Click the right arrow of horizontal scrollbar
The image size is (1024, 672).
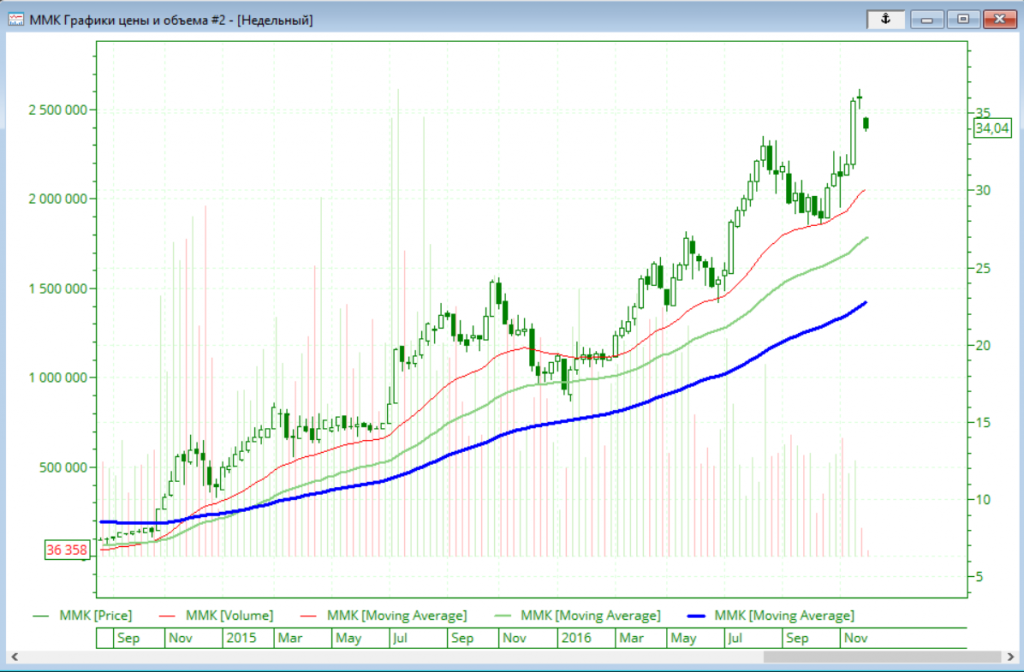coord(1007,658)
